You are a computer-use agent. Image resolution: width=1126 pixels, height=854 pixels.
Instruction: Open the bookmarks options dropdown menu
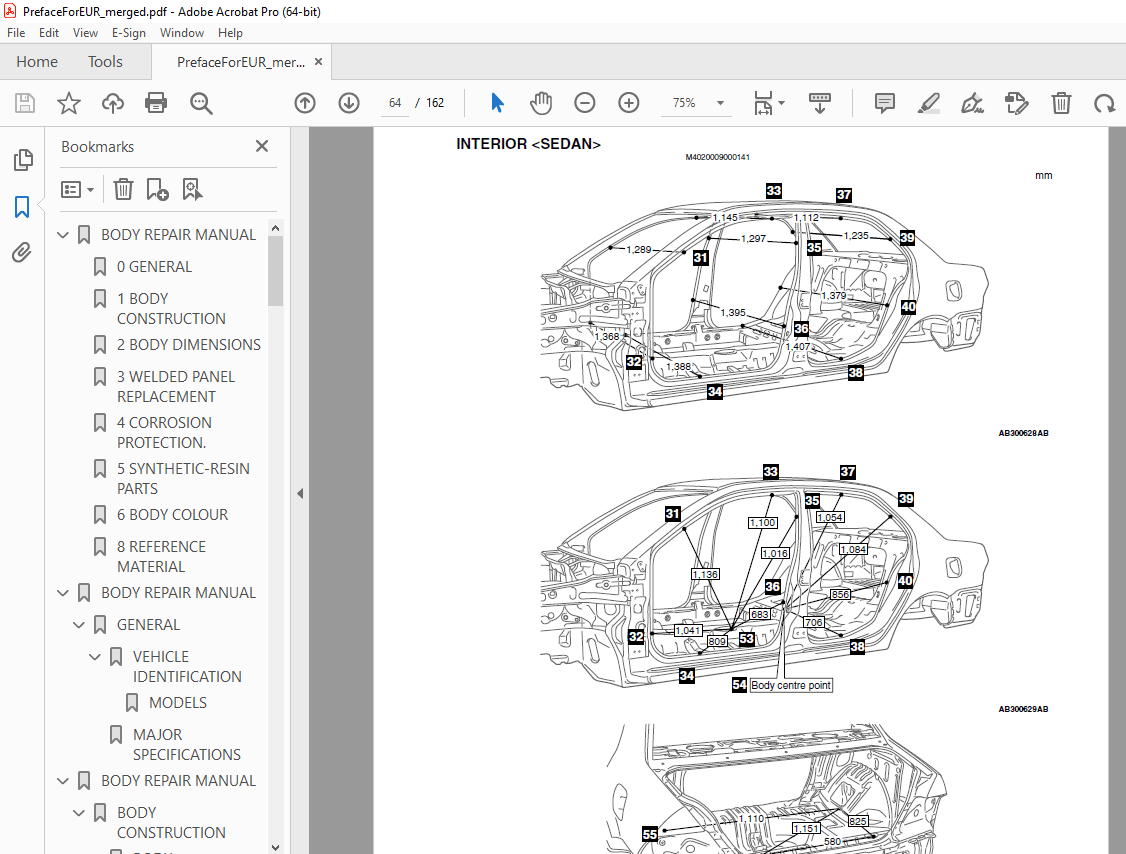[x=78, y=190]
